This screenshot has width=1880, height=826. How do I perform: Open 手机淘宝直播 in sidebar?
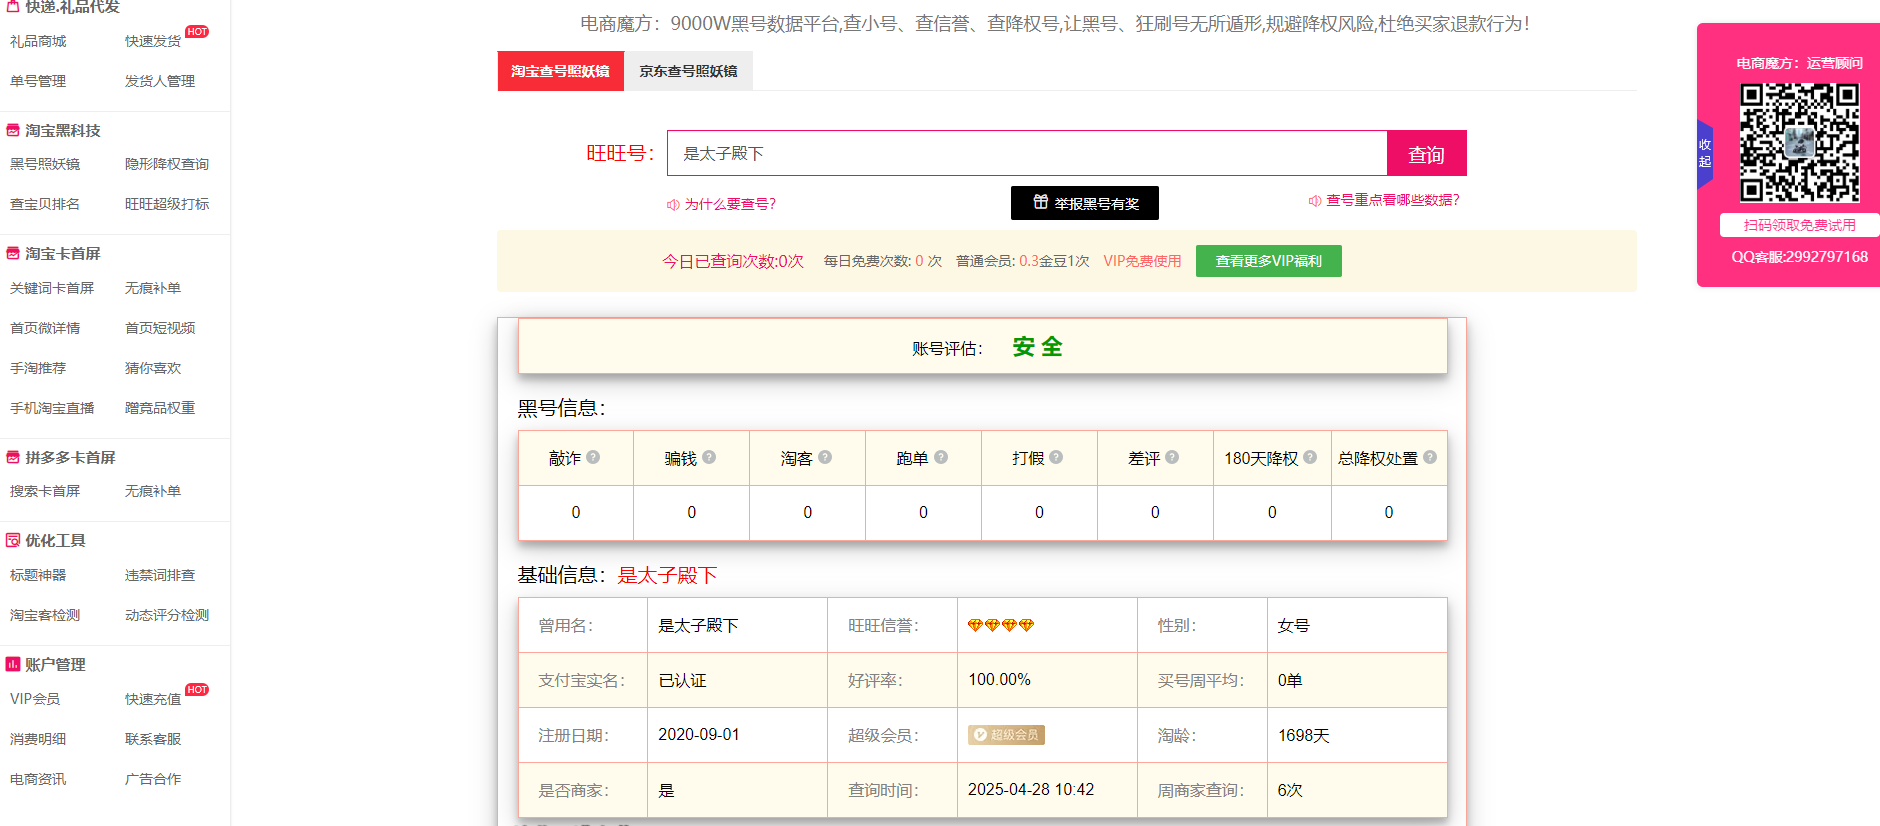[52, 408]
